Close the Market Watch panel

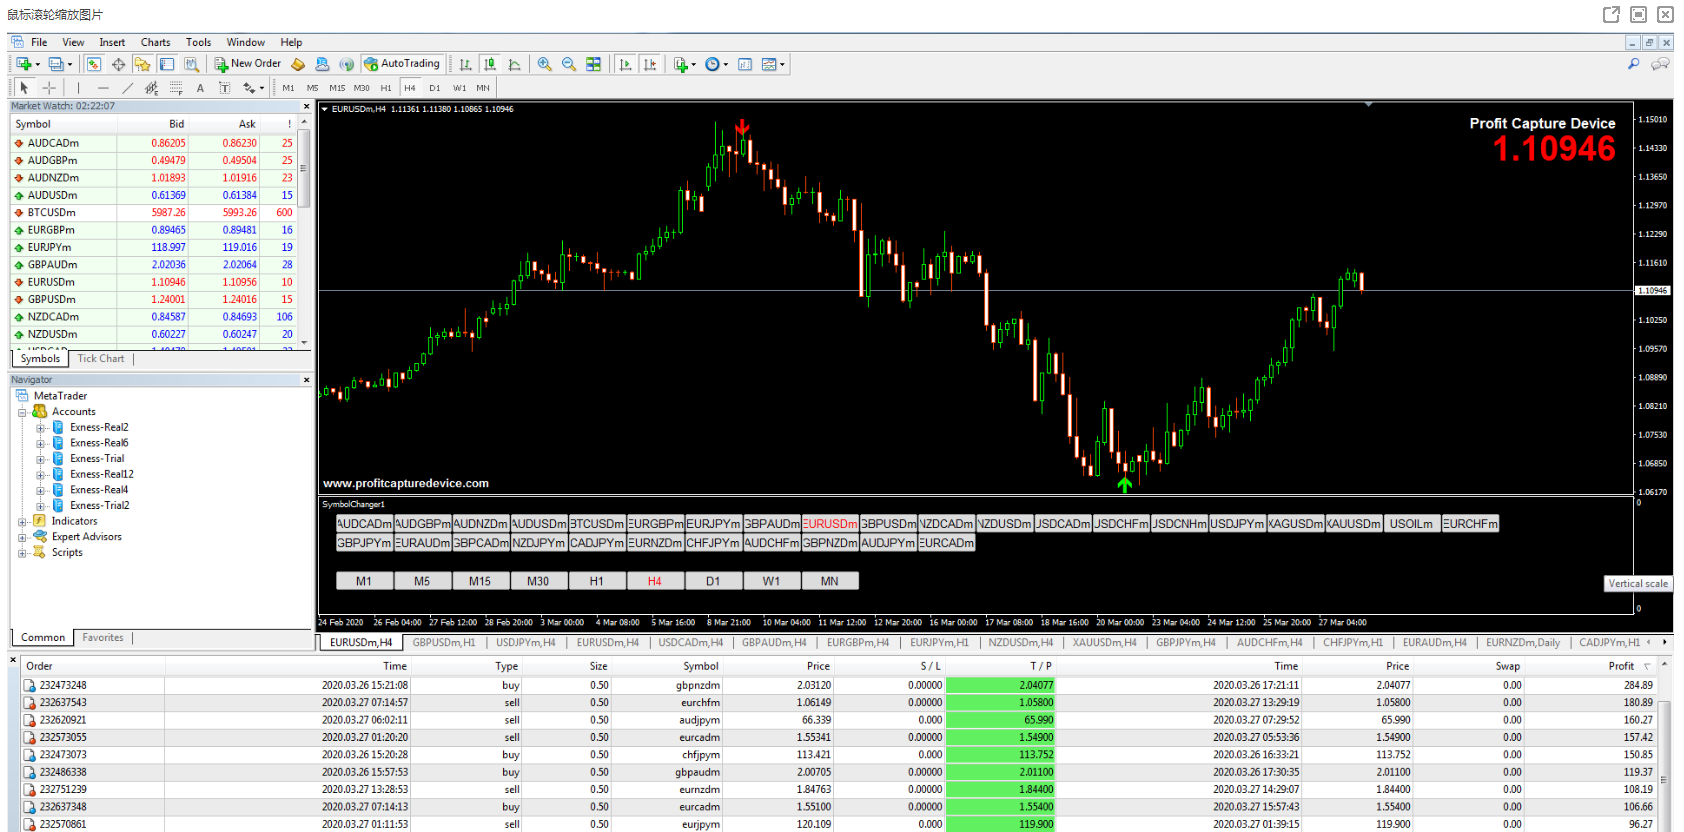306,106
